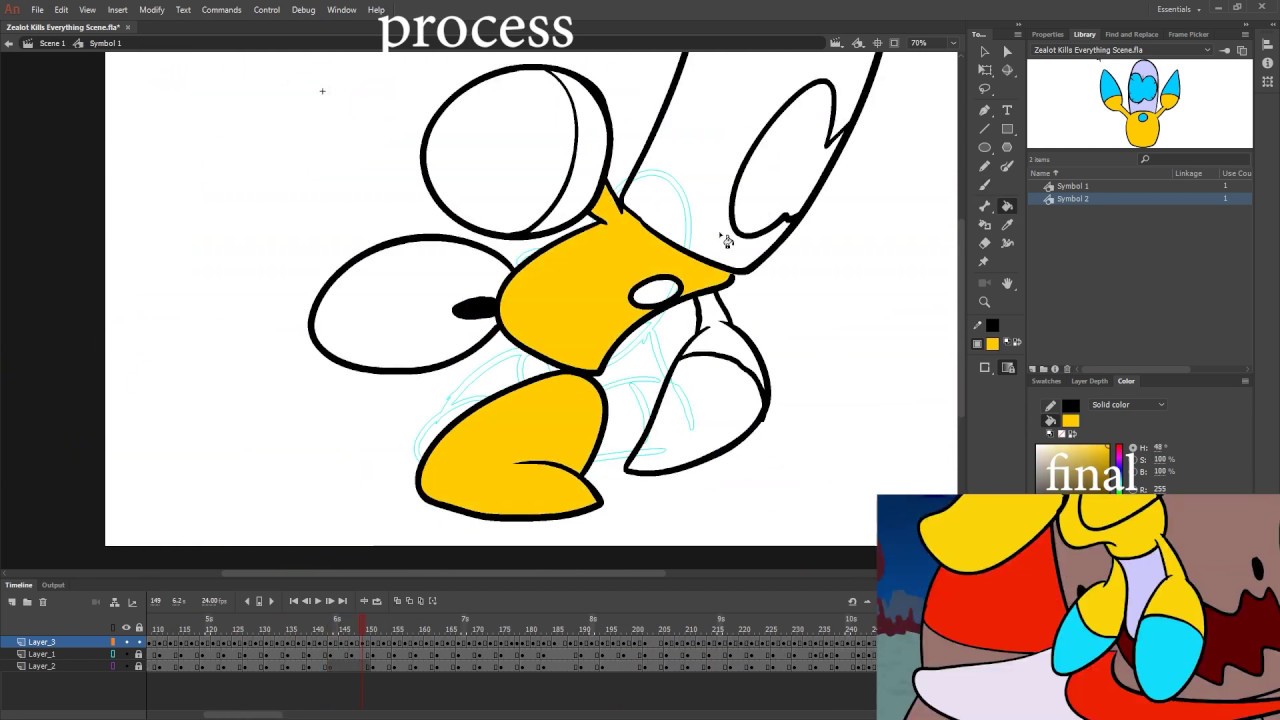This screenshot has height=720, width=1280.
Task: Open the Edit Scene dropdown icon
Action: coord(836,43)
